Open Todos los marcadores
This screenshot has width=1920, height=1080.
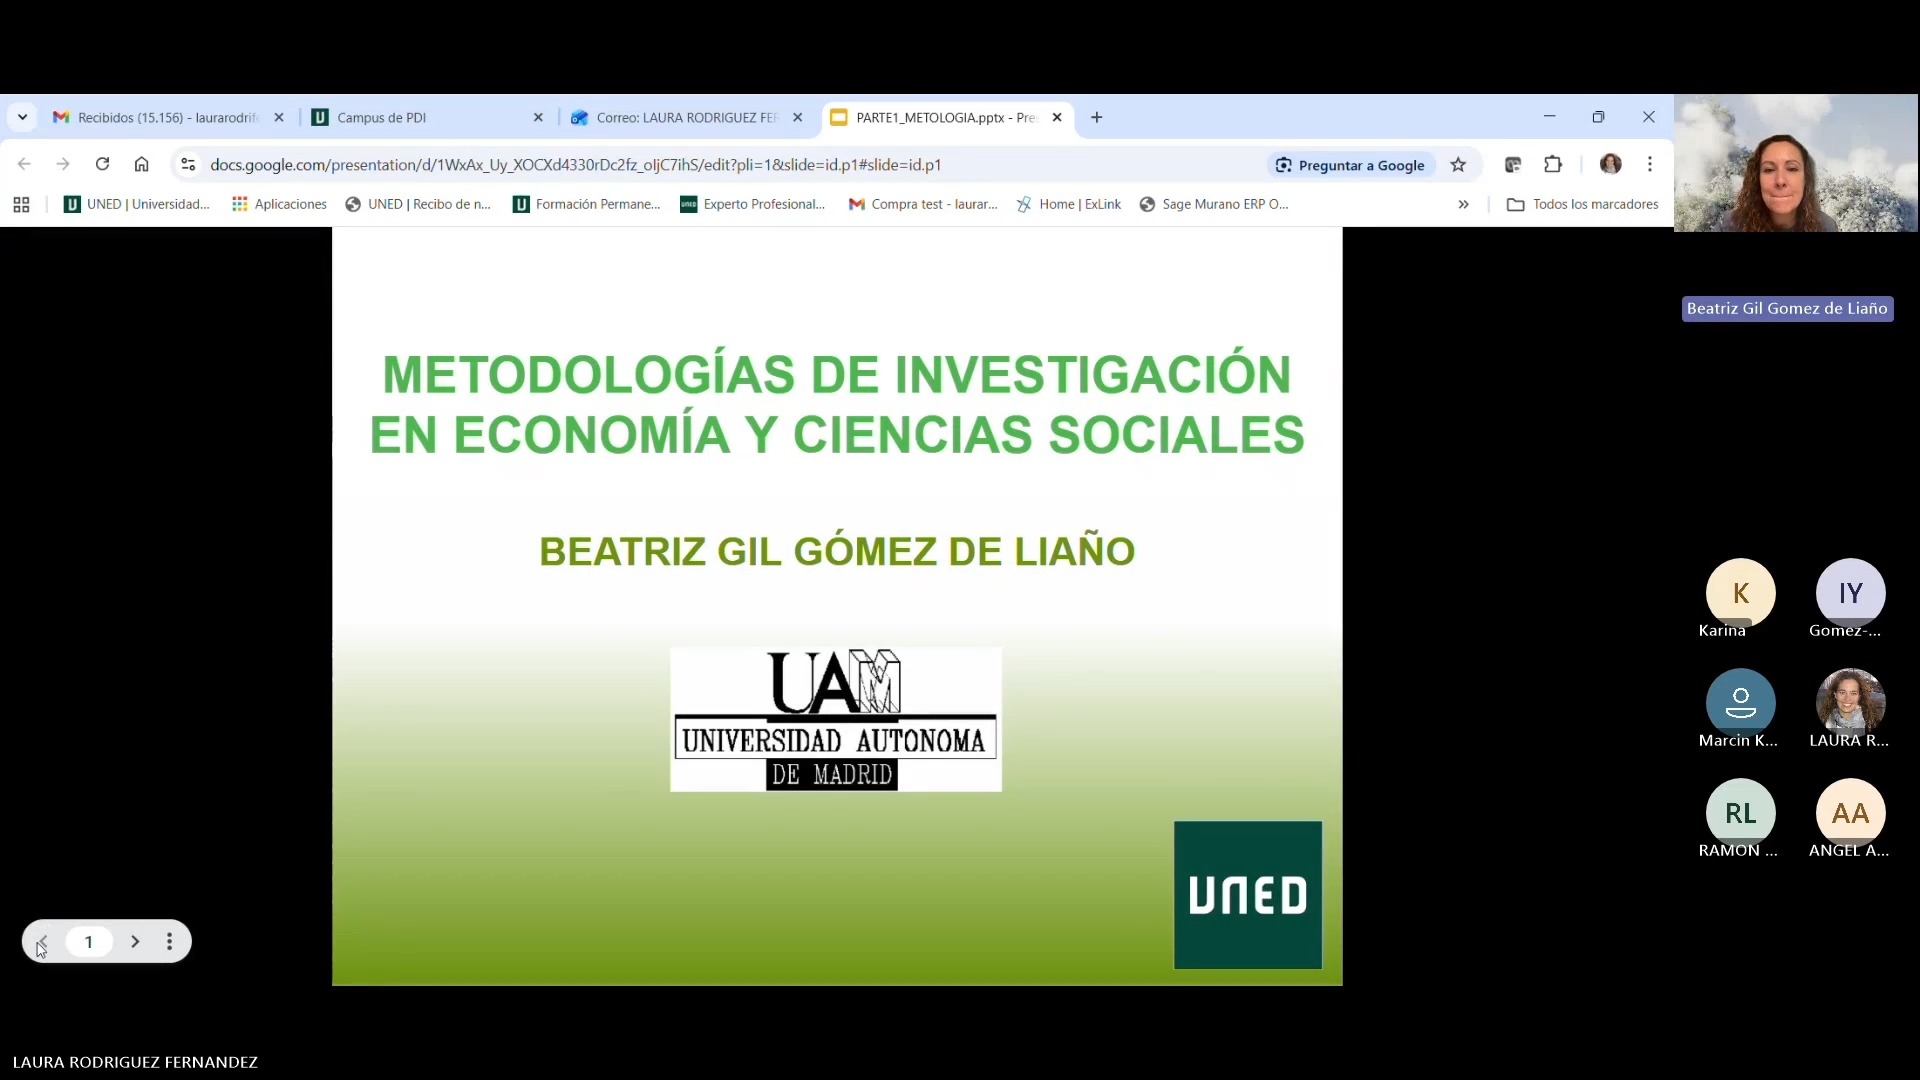(x=1583, y=204)
